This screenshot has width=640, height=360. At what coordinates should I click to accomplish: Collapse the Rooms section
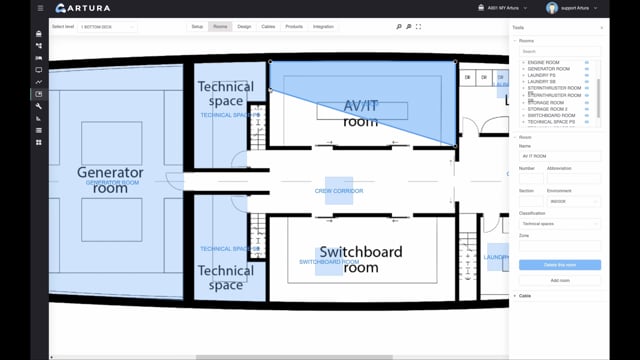click(515, 41)
